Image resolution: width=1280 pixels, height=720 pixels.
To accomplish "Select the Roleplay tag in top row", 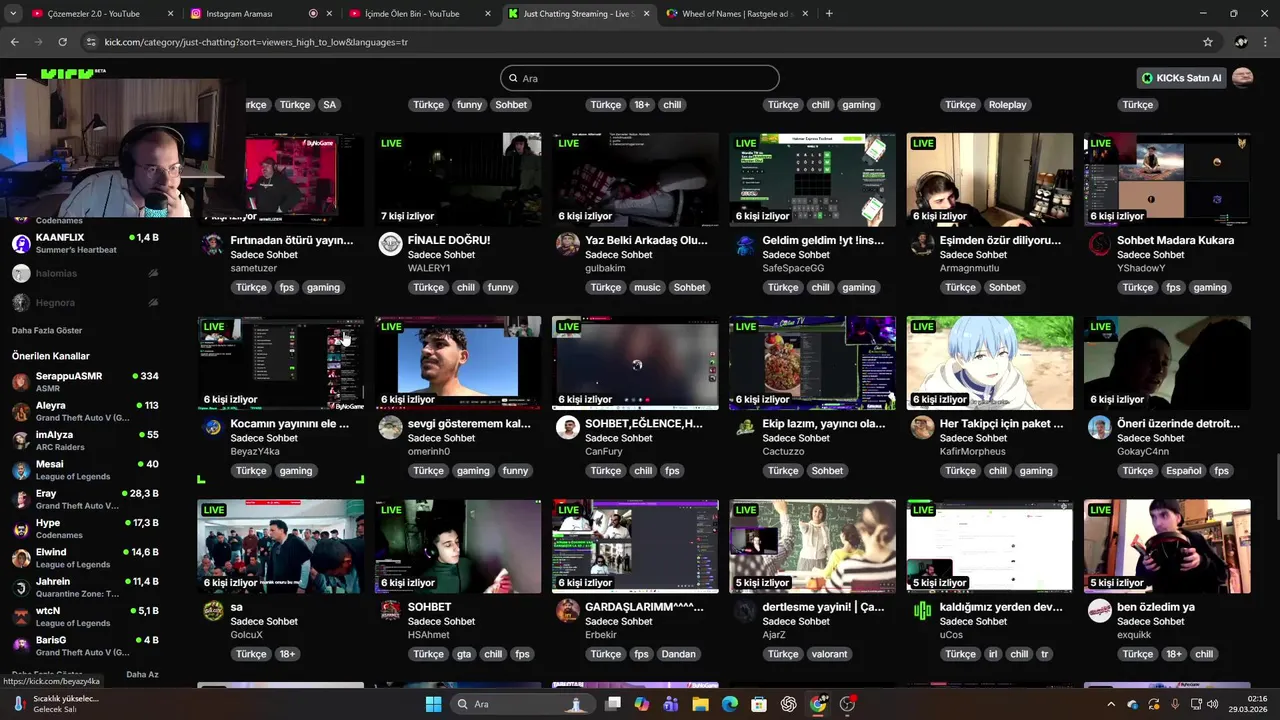I will [1007, 105].
